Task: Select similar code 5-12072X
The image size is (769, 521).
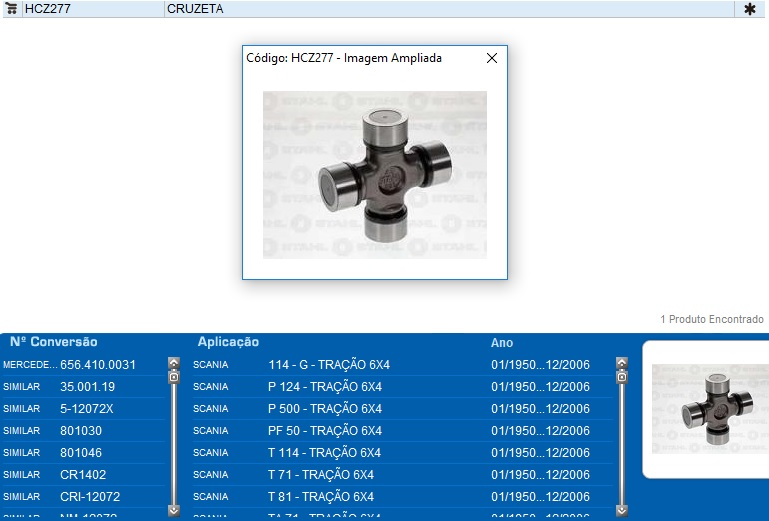Action: coord(87,409)
